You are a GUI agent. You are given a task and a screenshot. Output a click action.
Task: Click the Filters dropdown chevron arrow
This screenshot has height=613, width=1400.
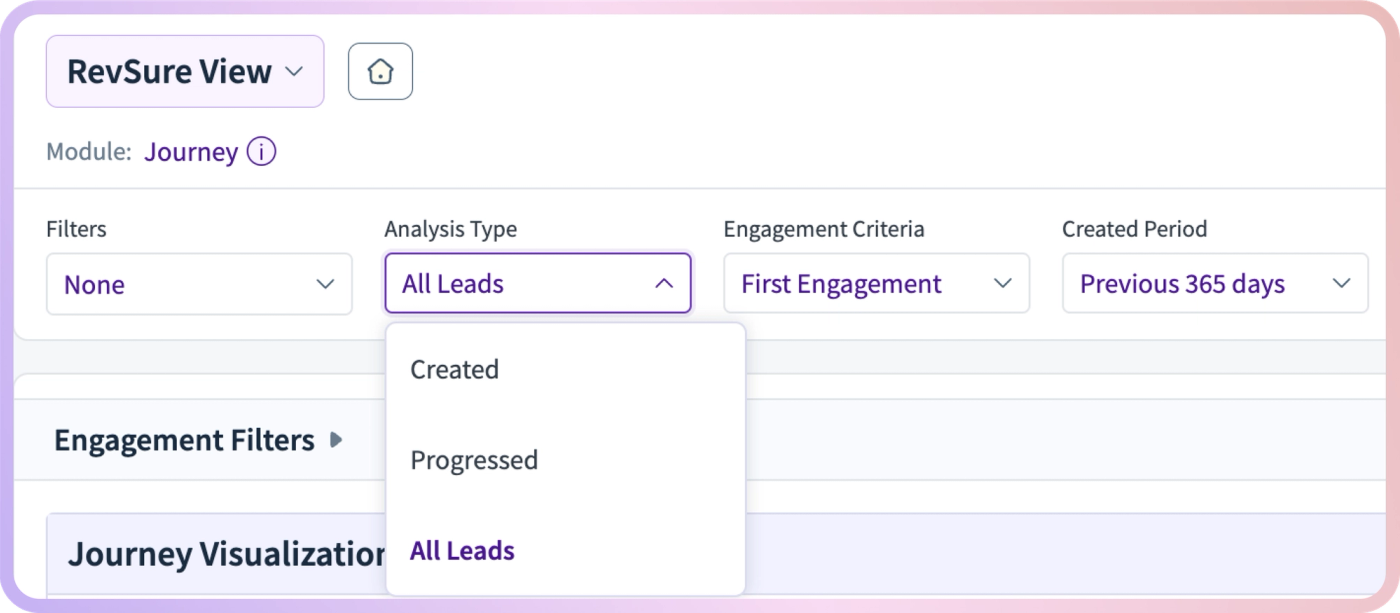click(x=325, y=284)
